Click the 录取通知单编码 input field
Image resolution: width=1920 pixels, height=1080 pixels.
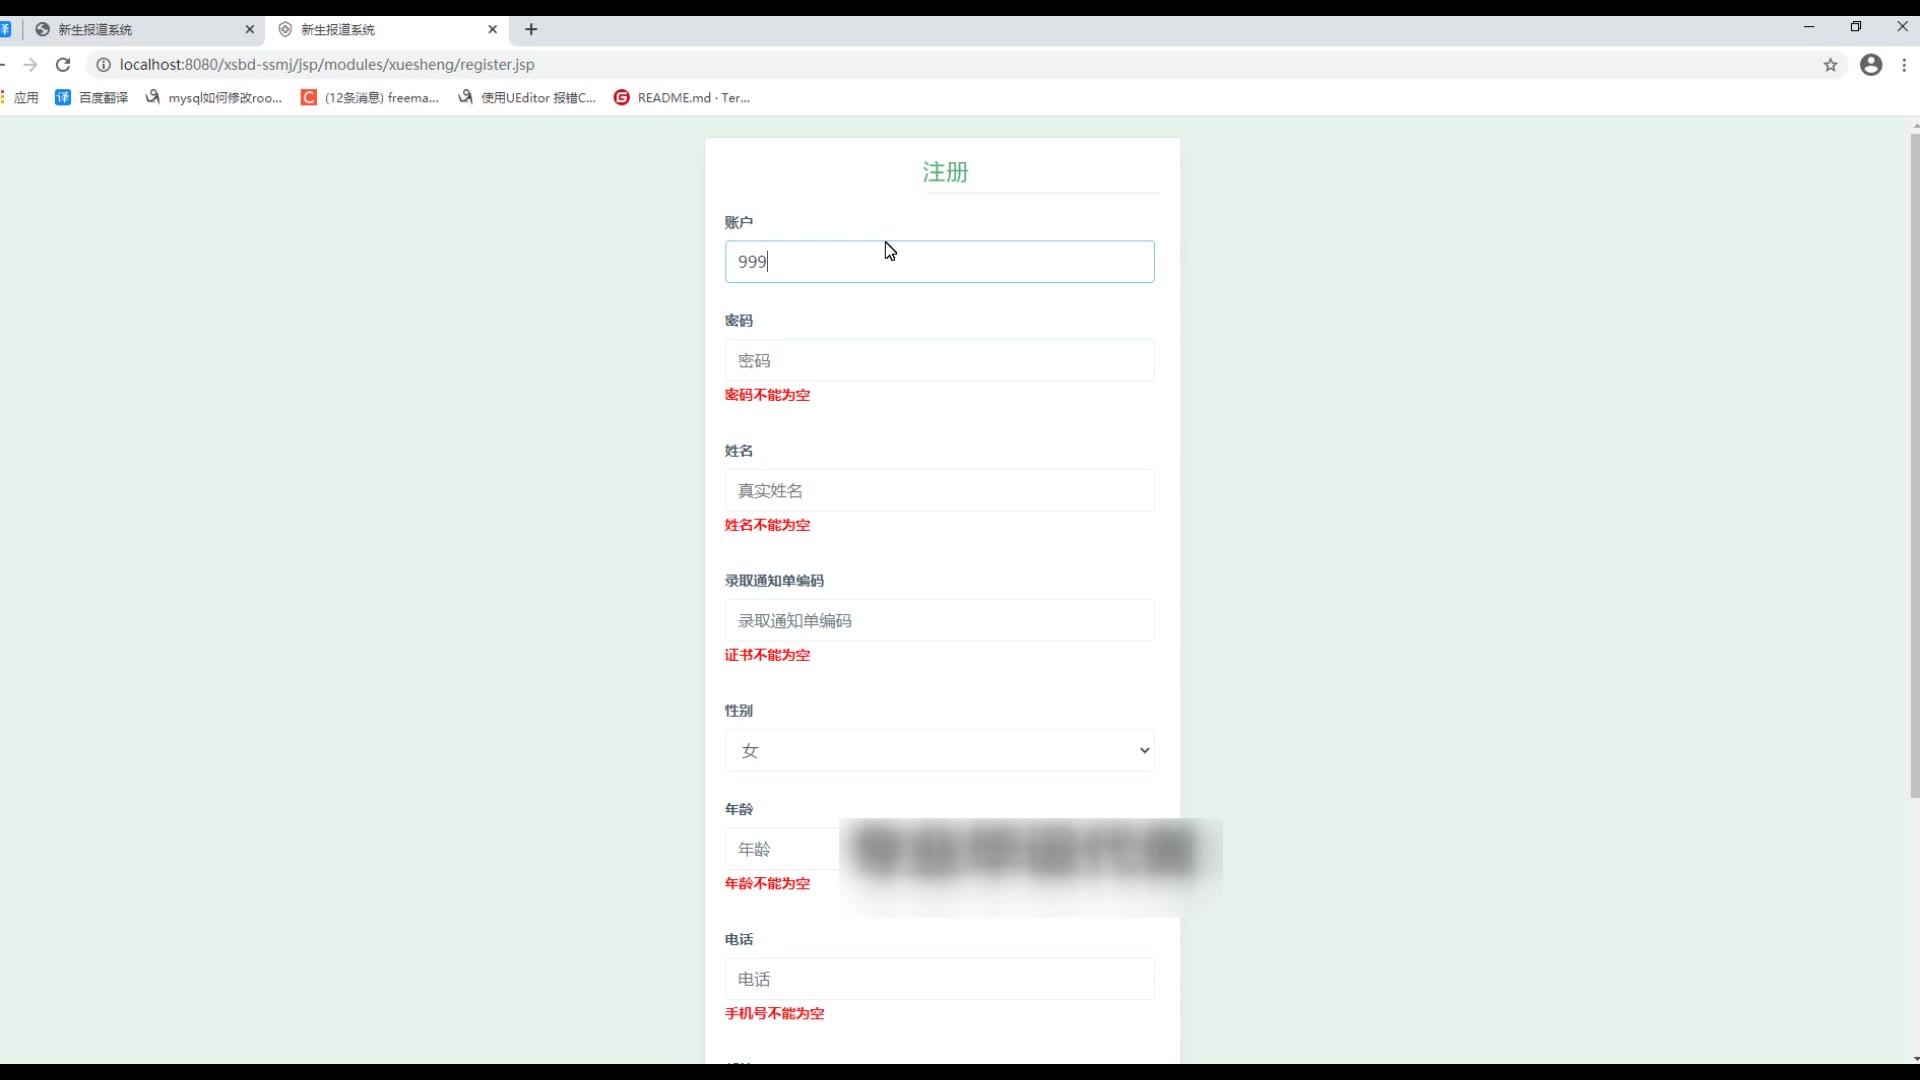tap(939, 621)
